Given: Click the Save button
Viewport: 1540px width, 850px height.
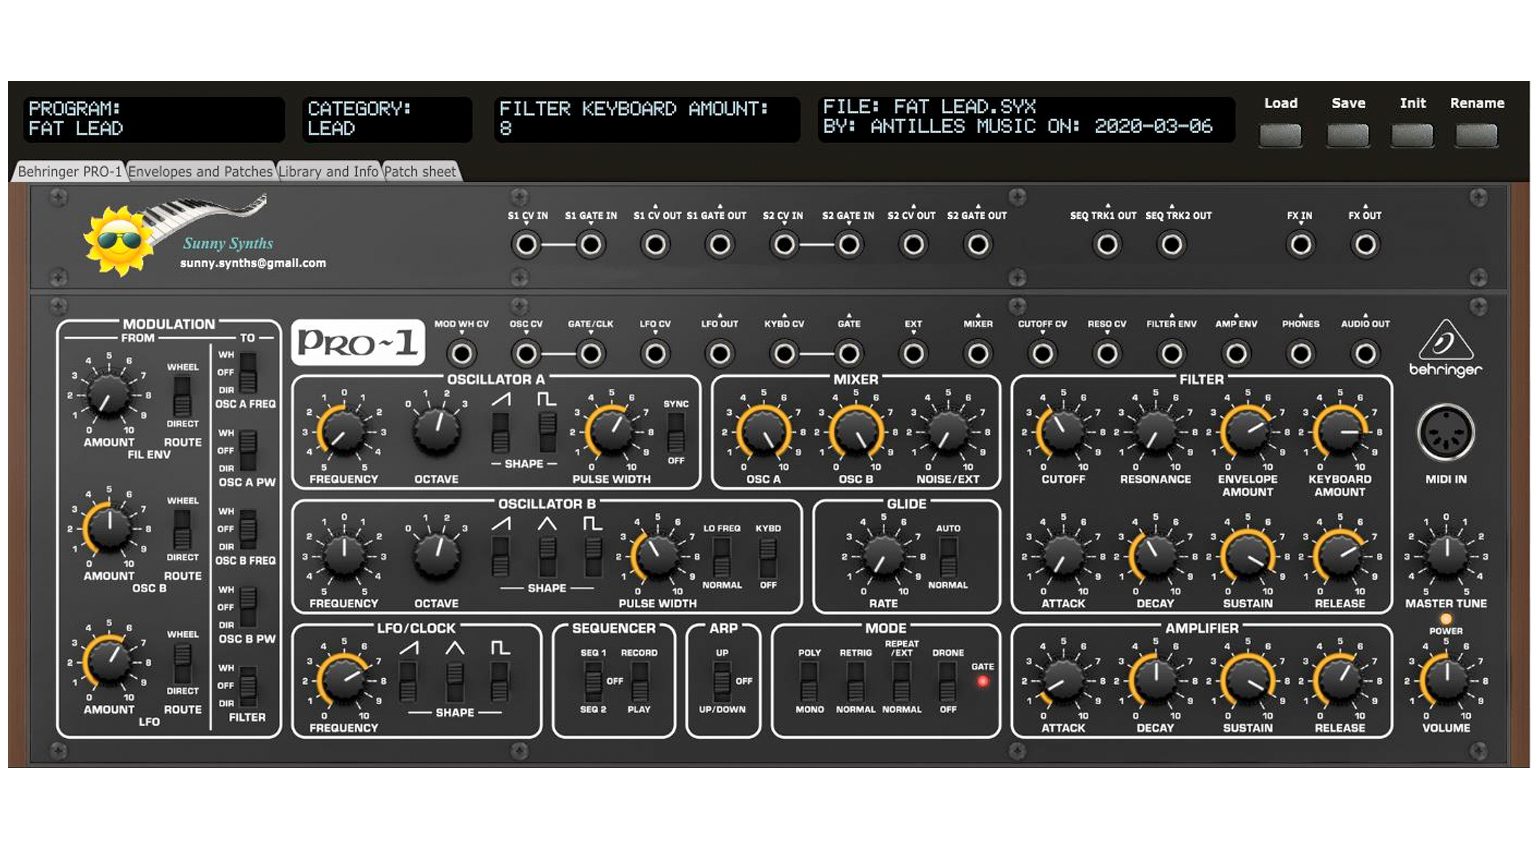Looking at the screenshot, I should click(x=1348, y=135).
